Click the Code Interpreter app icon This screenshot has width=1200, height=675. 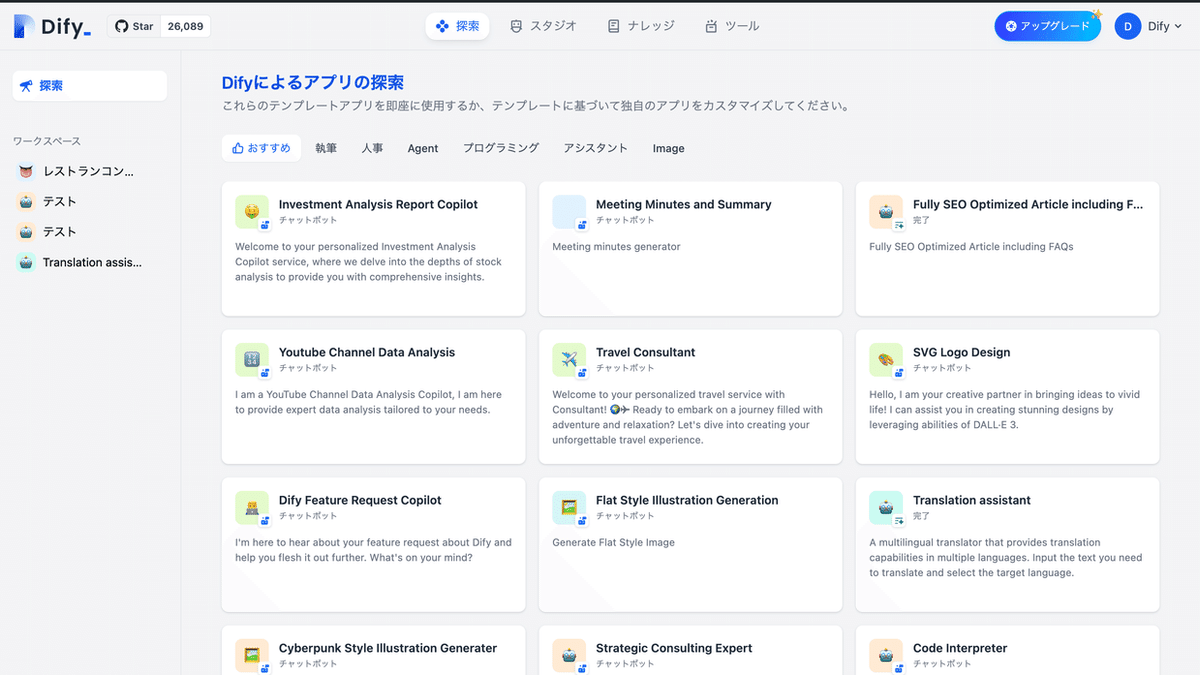click(885, 656)
